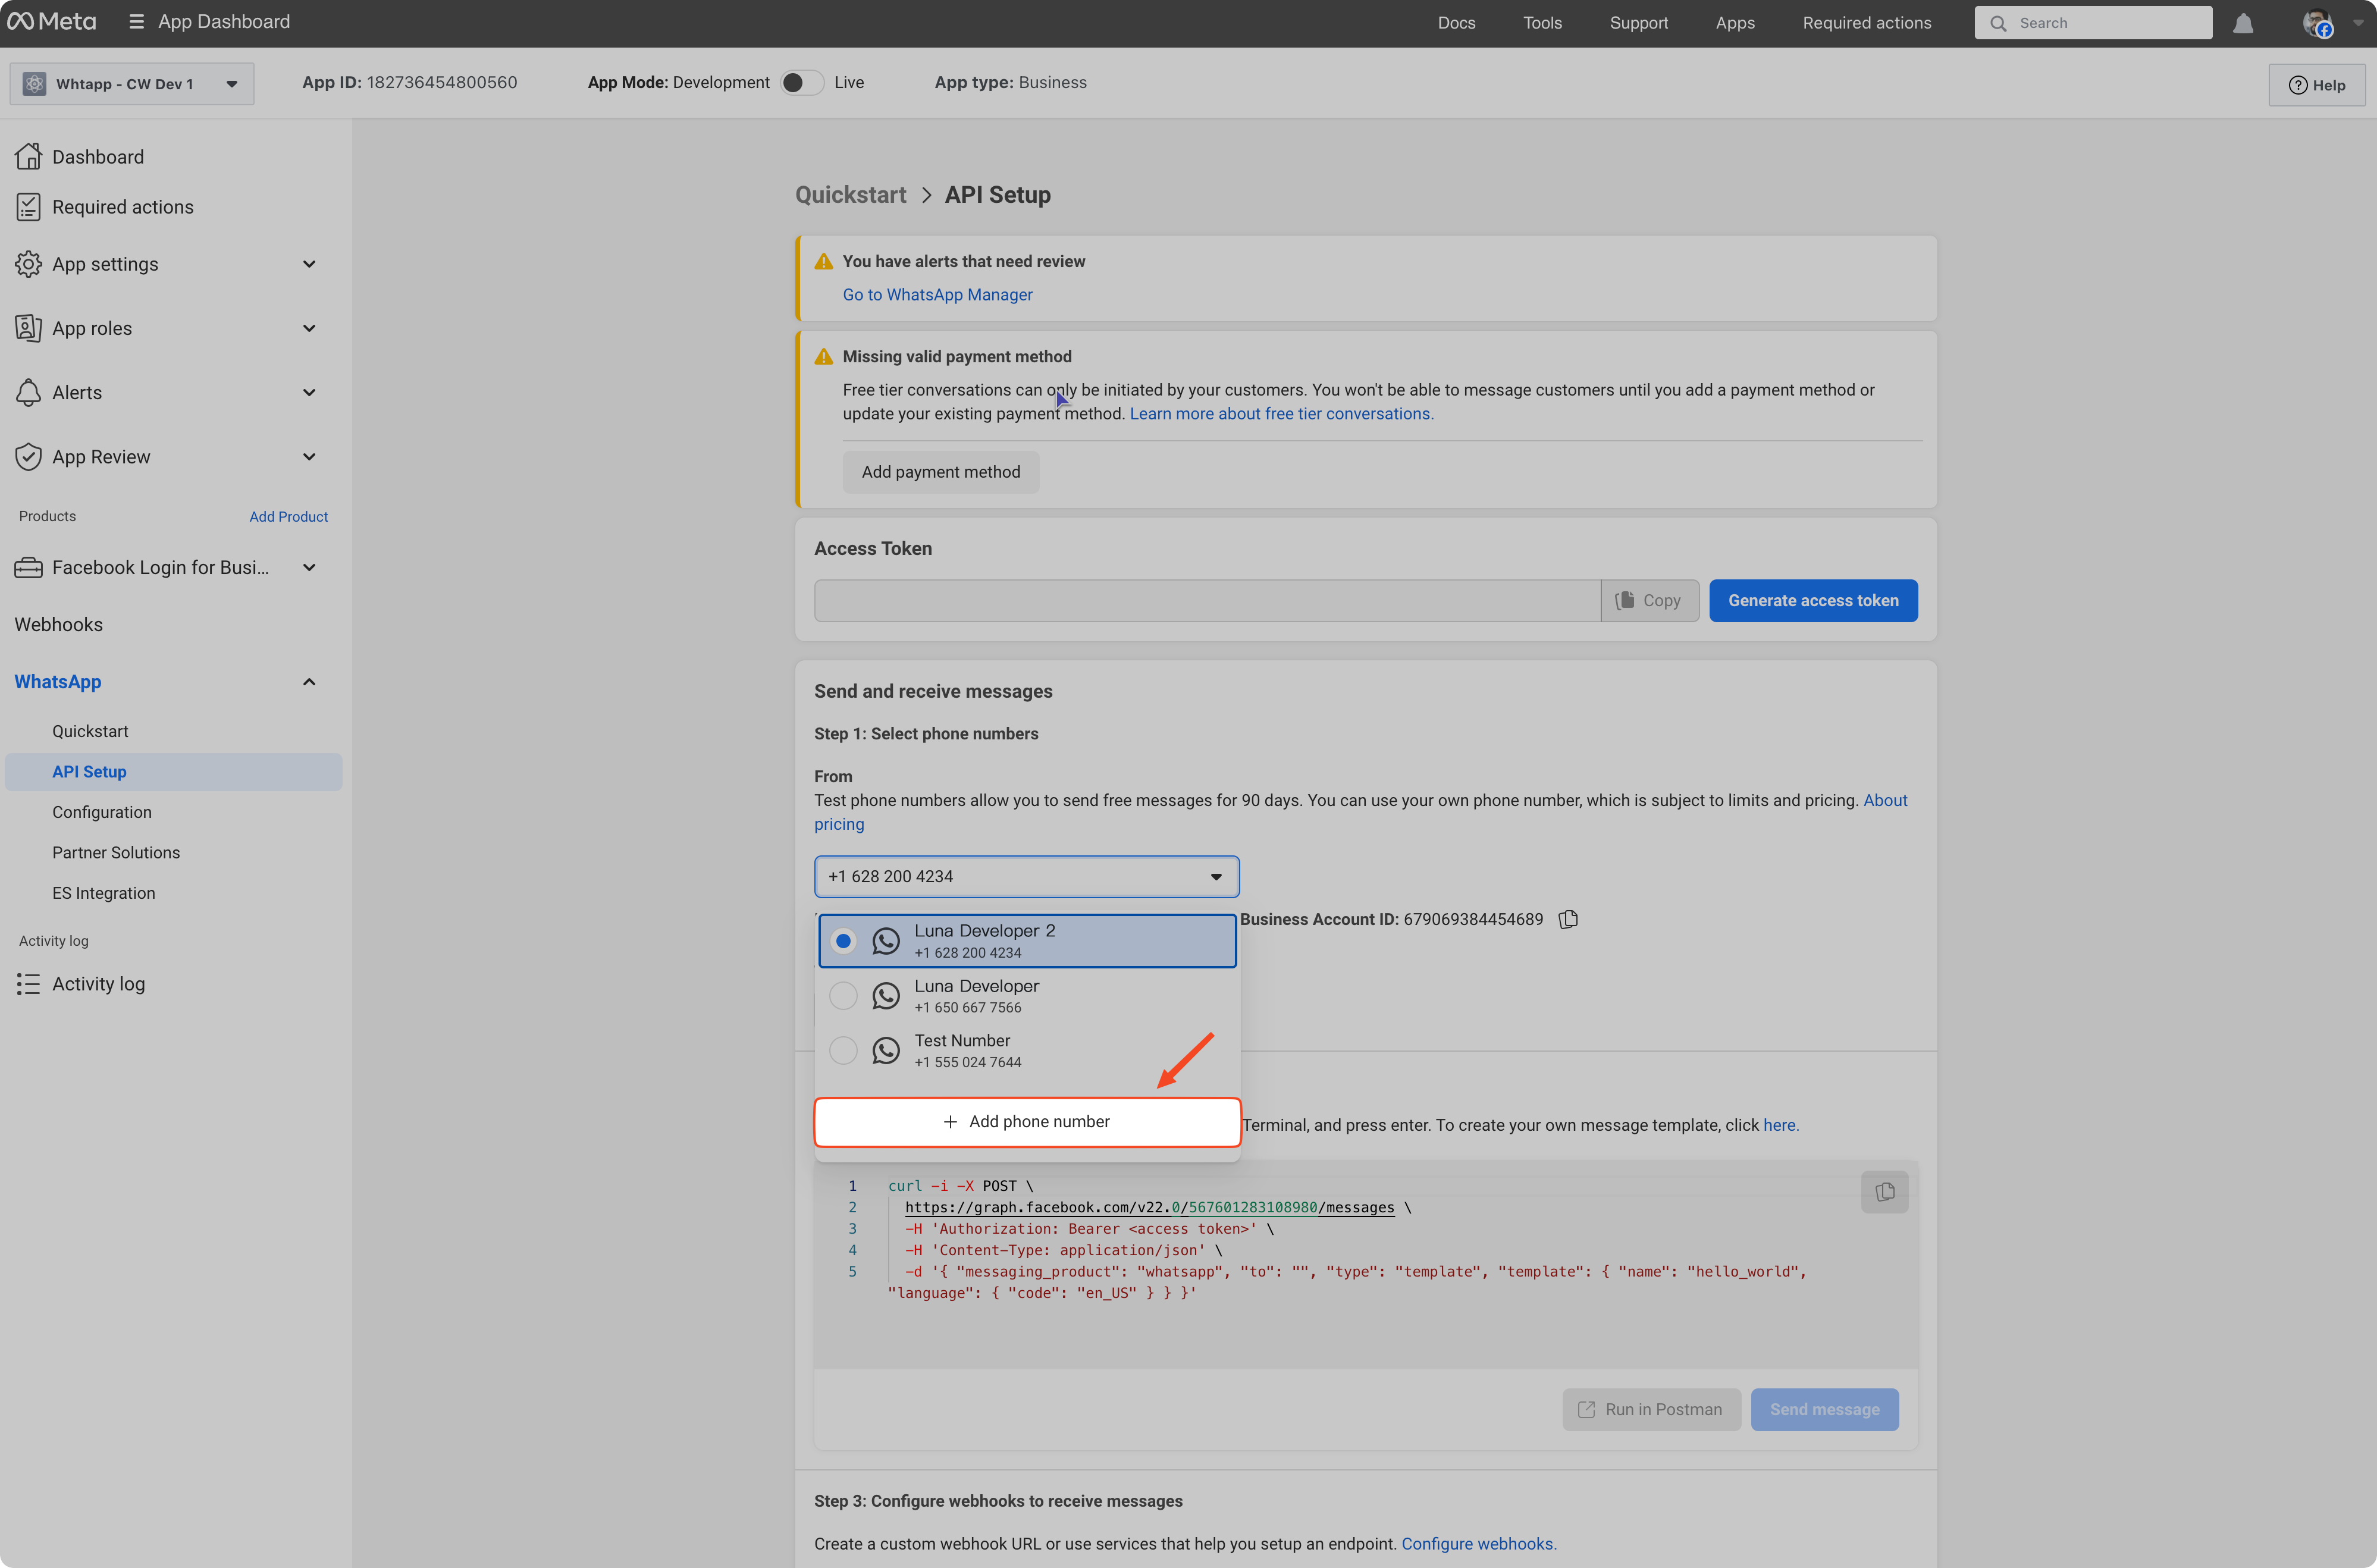
Task: Open Configuration under WhatsApp
Action: point(102,812)
